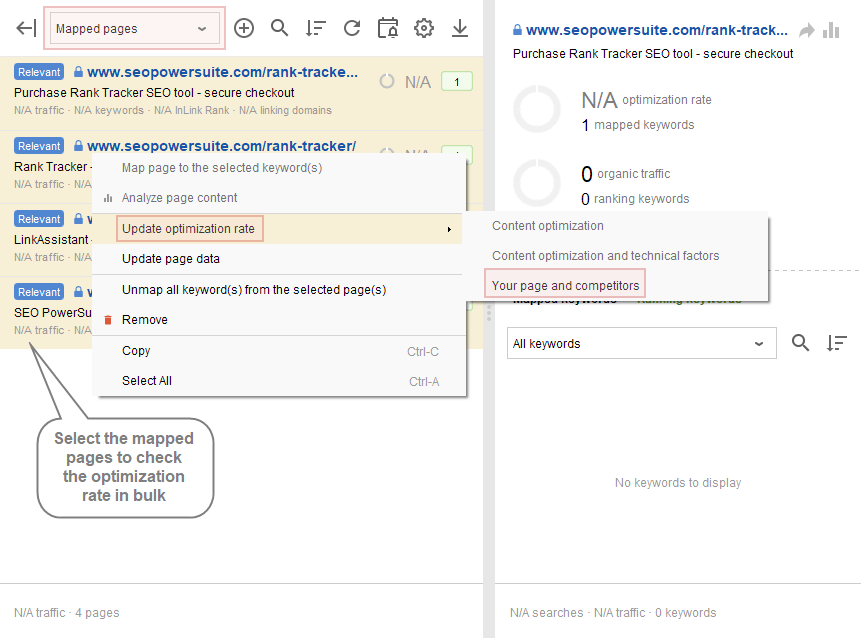Choose Select All from context menu

279,380
